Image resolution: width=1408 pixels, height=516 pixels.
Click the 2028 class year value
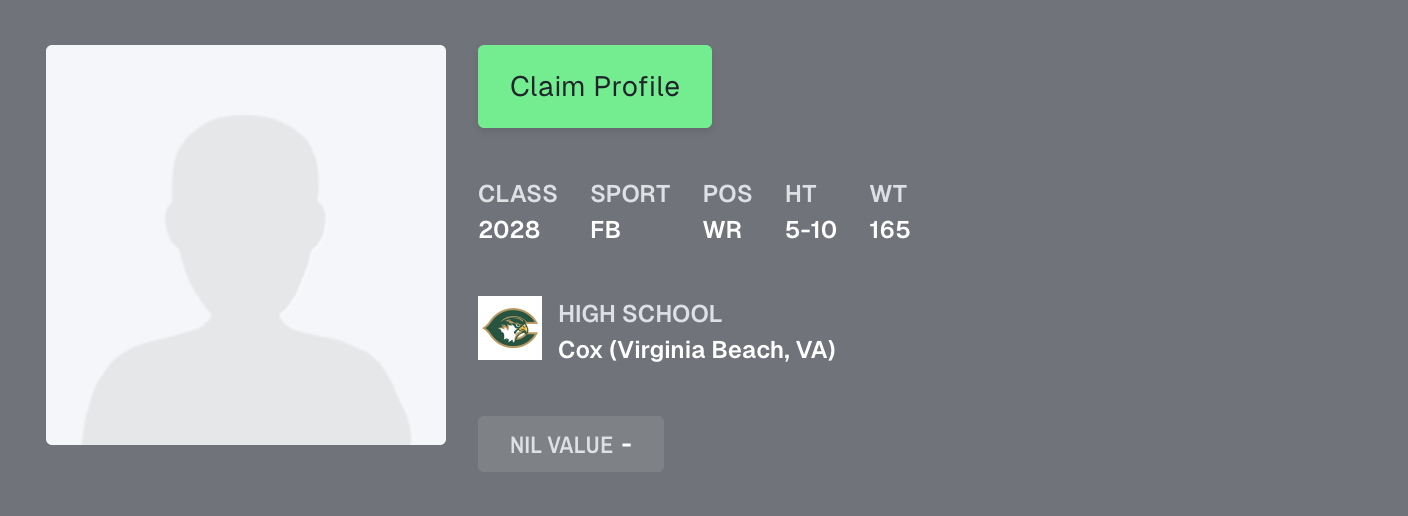(509, 230)
